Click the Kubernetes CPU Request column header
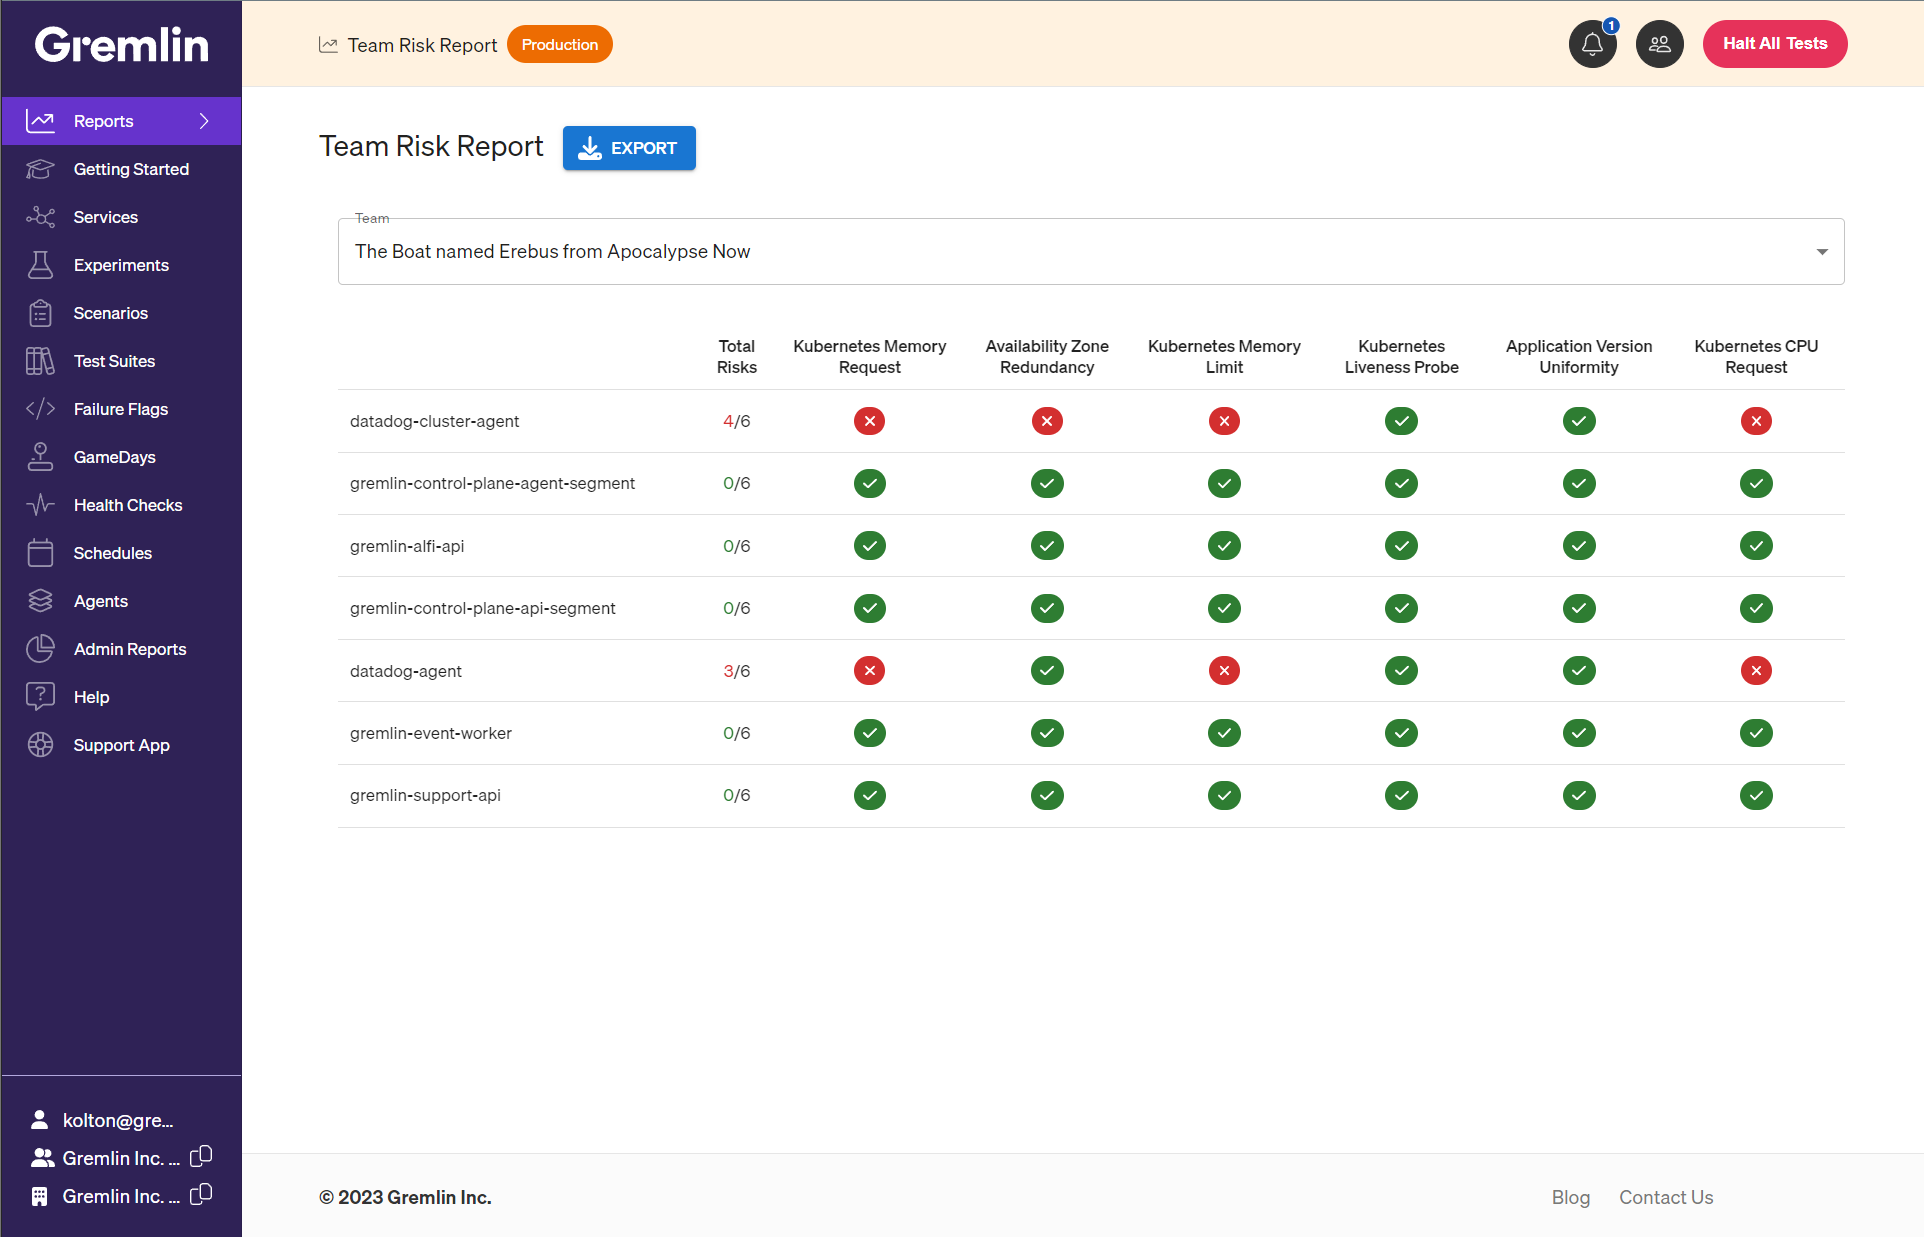The height and width of the screenshot is (1237, 1924). click(1756, 356)
